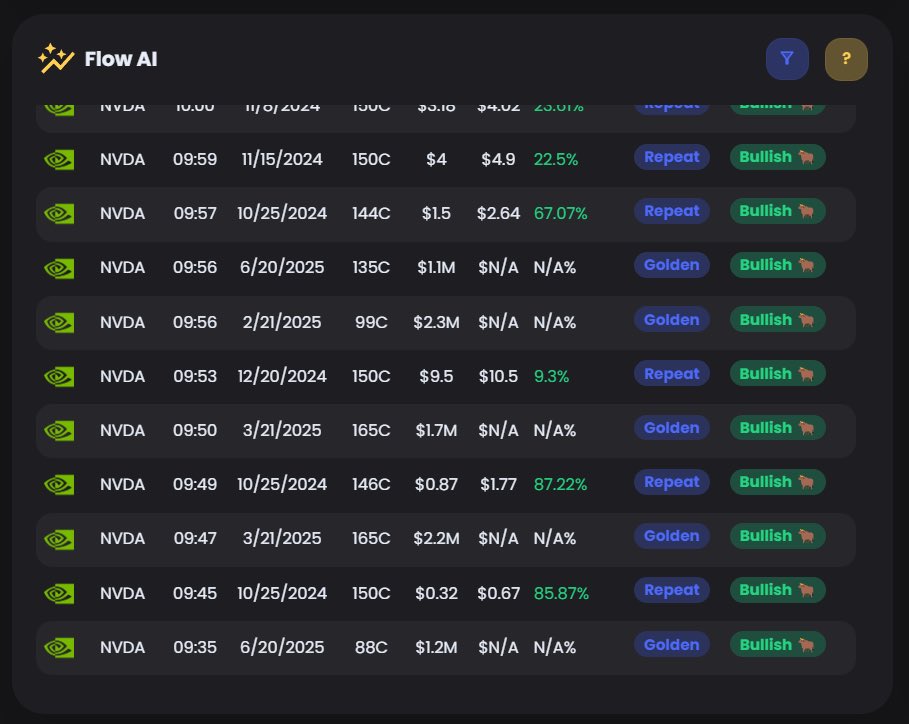Click the Golden tag in the 09:47 row

(672, 536)
